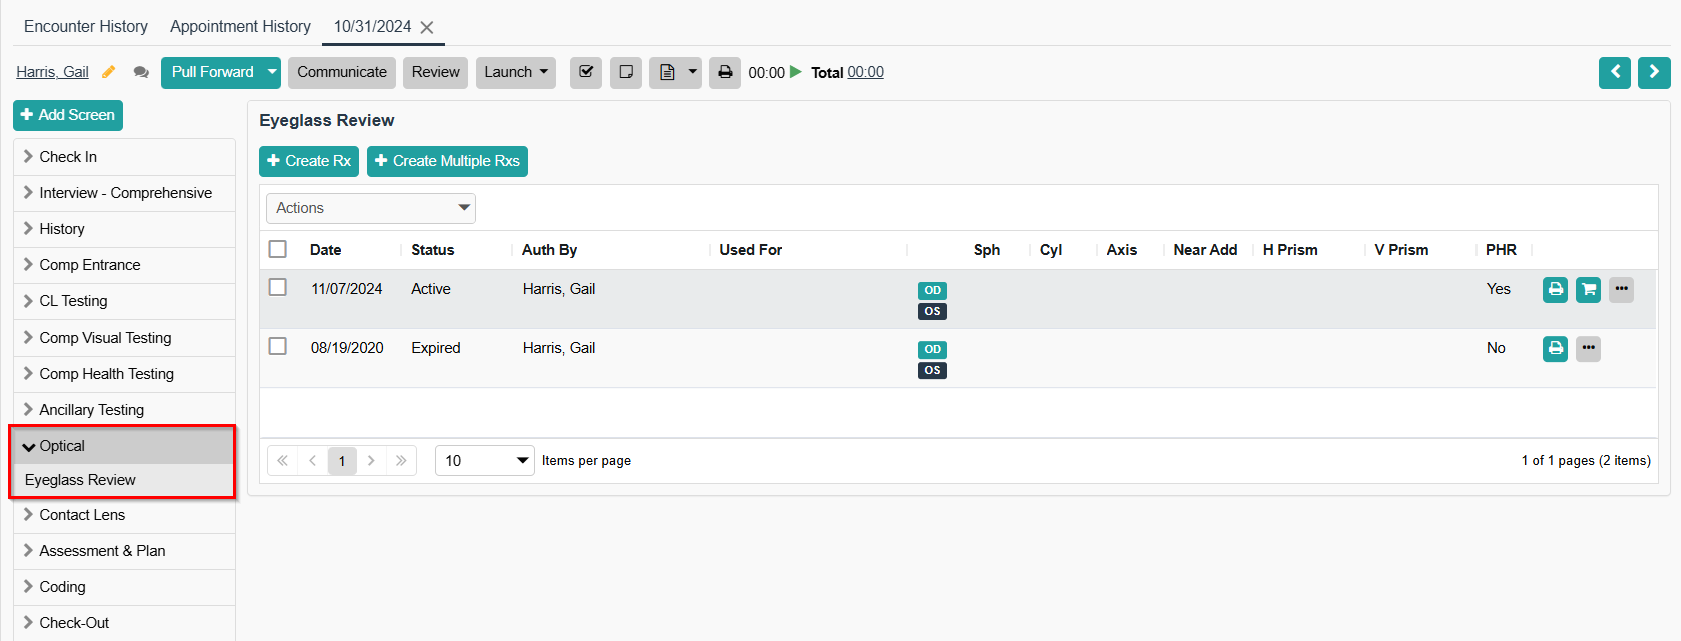Click the toolbar printer icon

click(725, 72)
